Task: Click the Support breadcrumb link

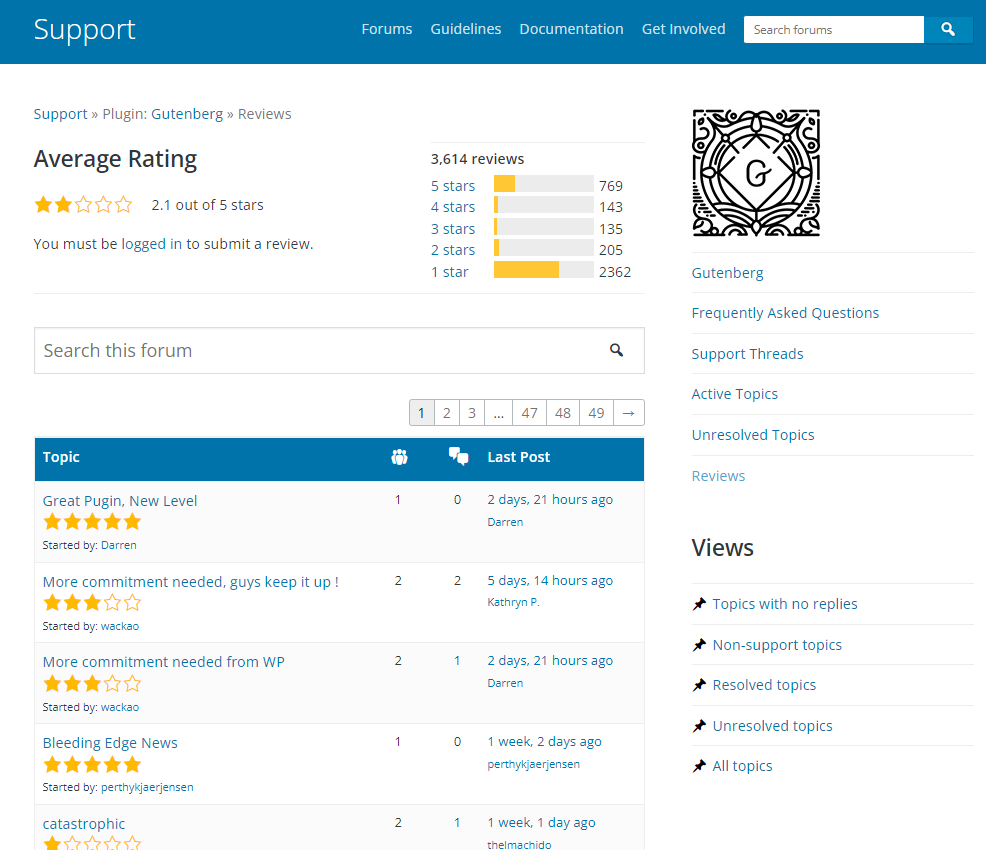Action: 60,114
